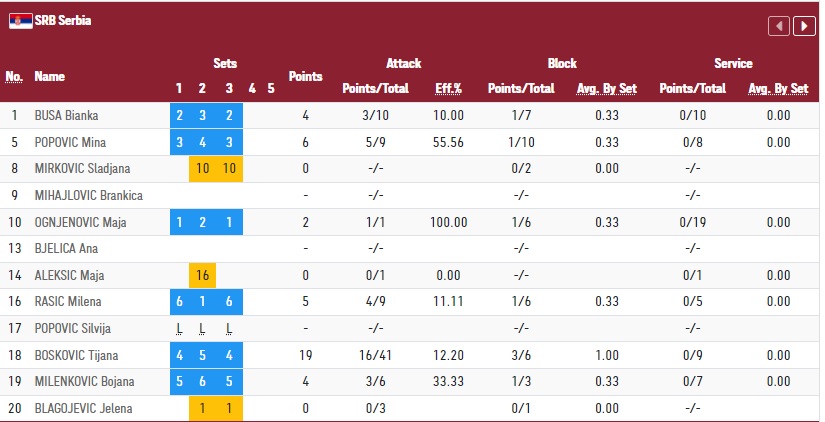Select the Sets column group header

[x=224, y=63]
